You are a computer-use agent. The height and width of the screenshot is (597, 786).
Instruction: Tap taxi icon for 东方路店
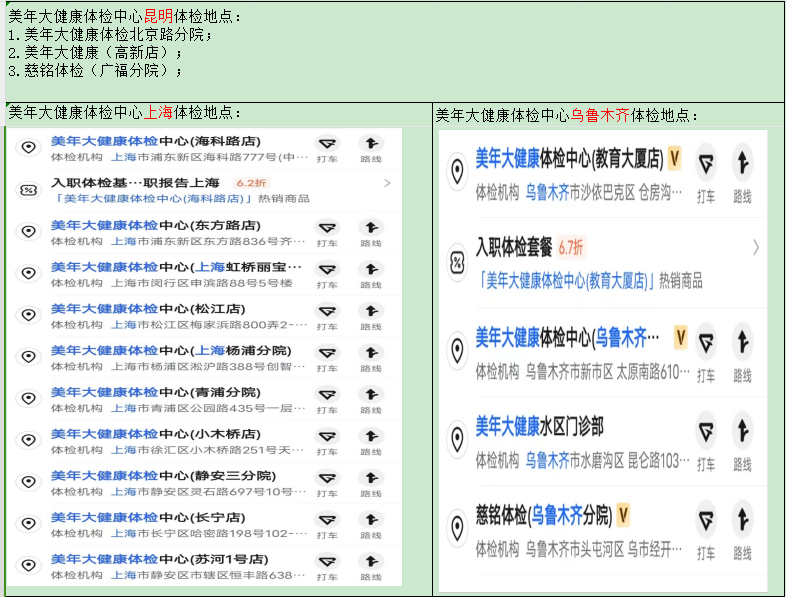click(x=327, y=230)
